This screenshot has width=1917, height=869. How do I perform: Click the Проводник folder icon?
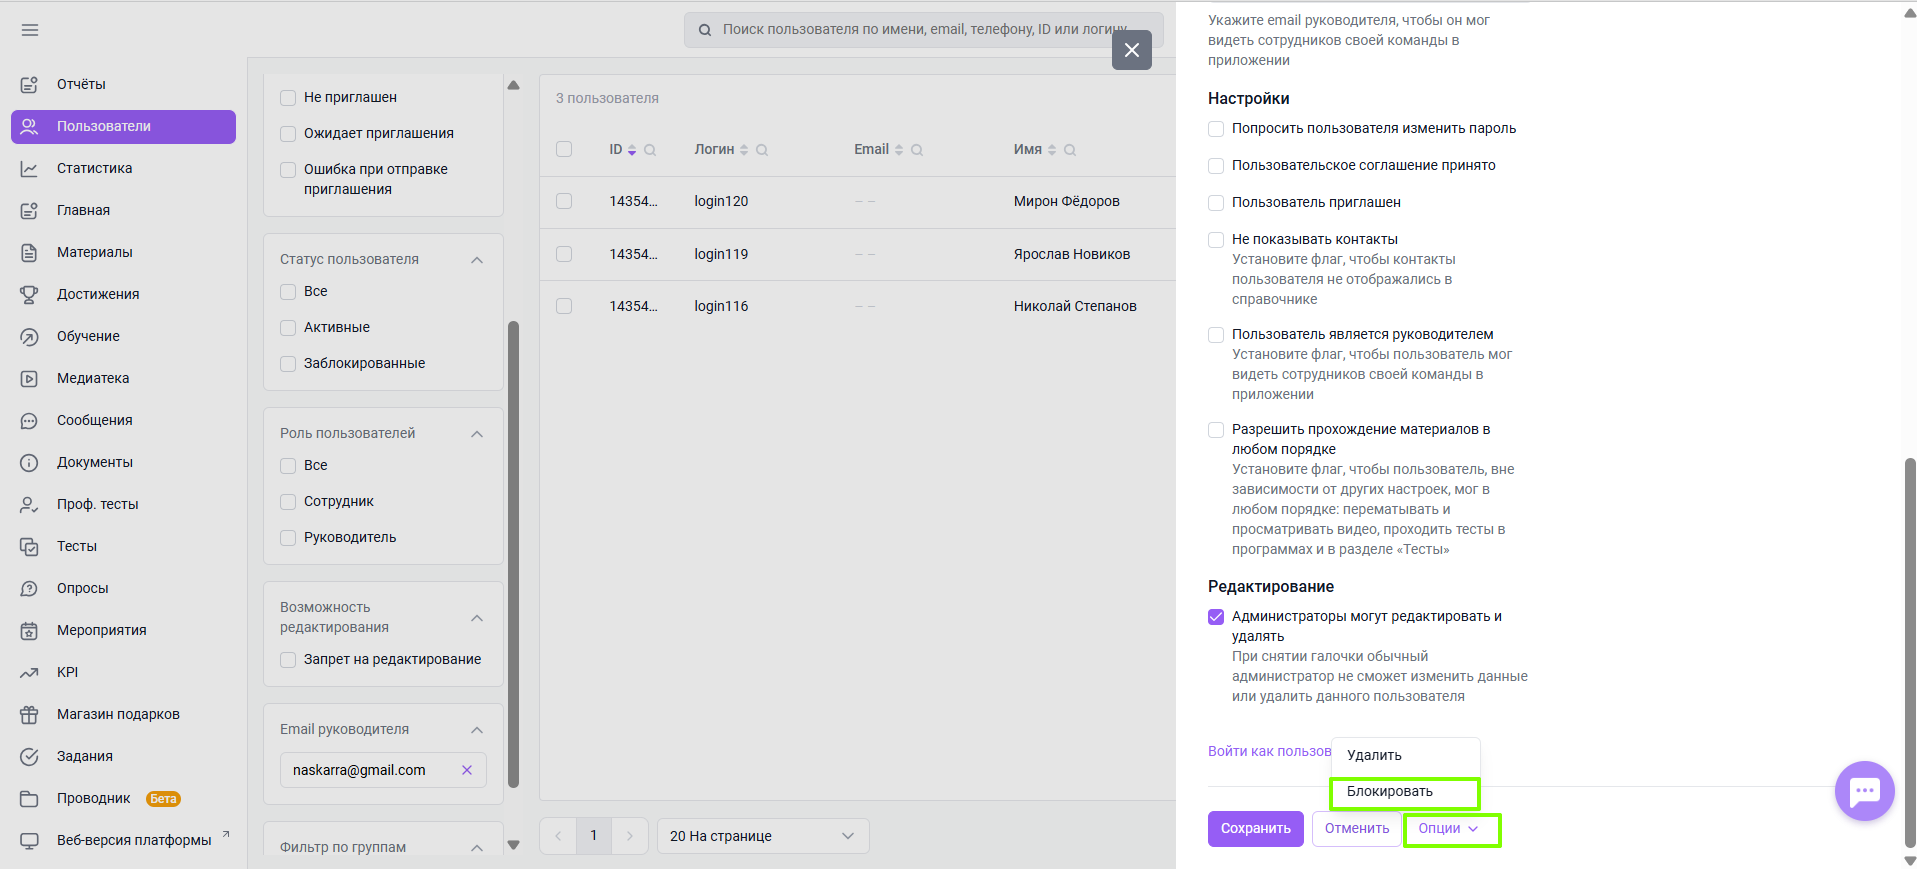[29, 799]
